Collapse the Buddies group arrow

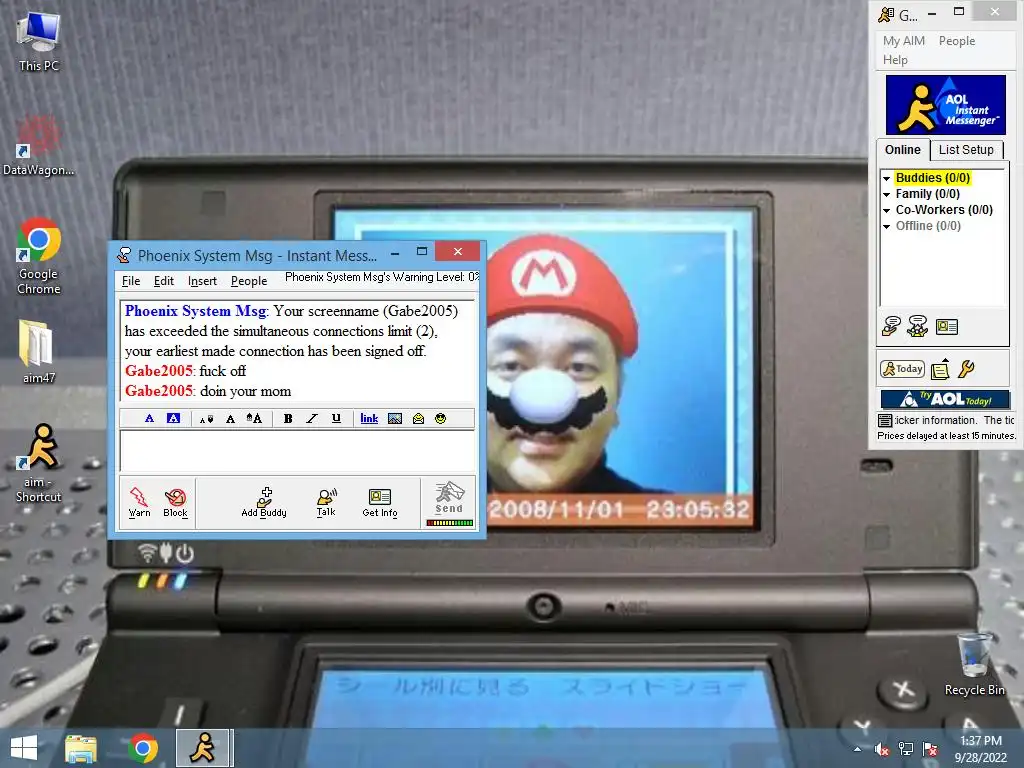tap(887, 178)
